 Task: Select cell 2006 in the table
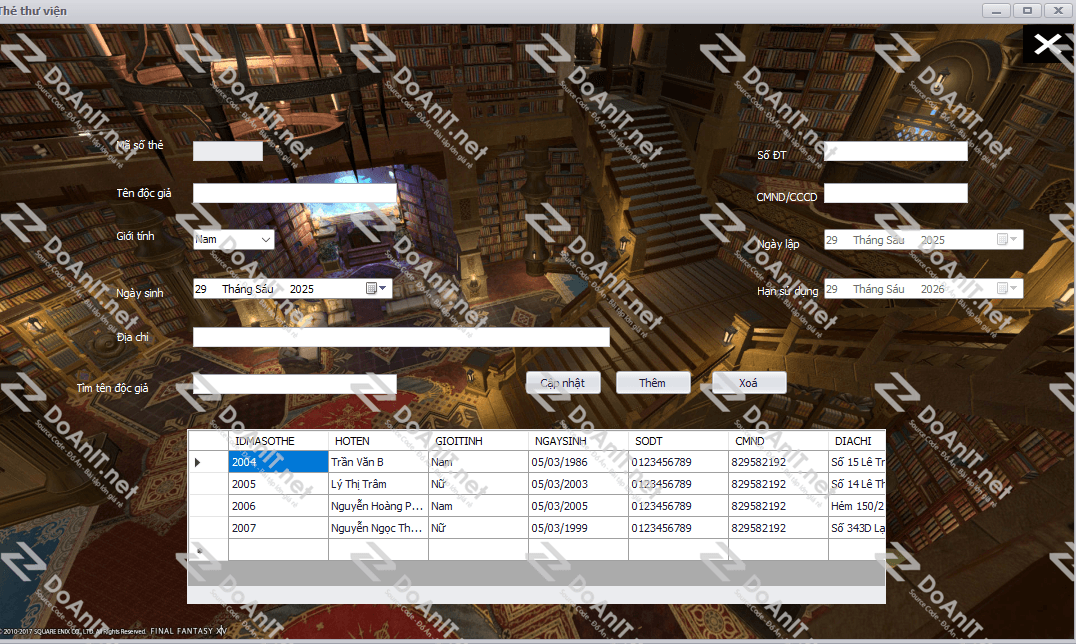(278, 506)
